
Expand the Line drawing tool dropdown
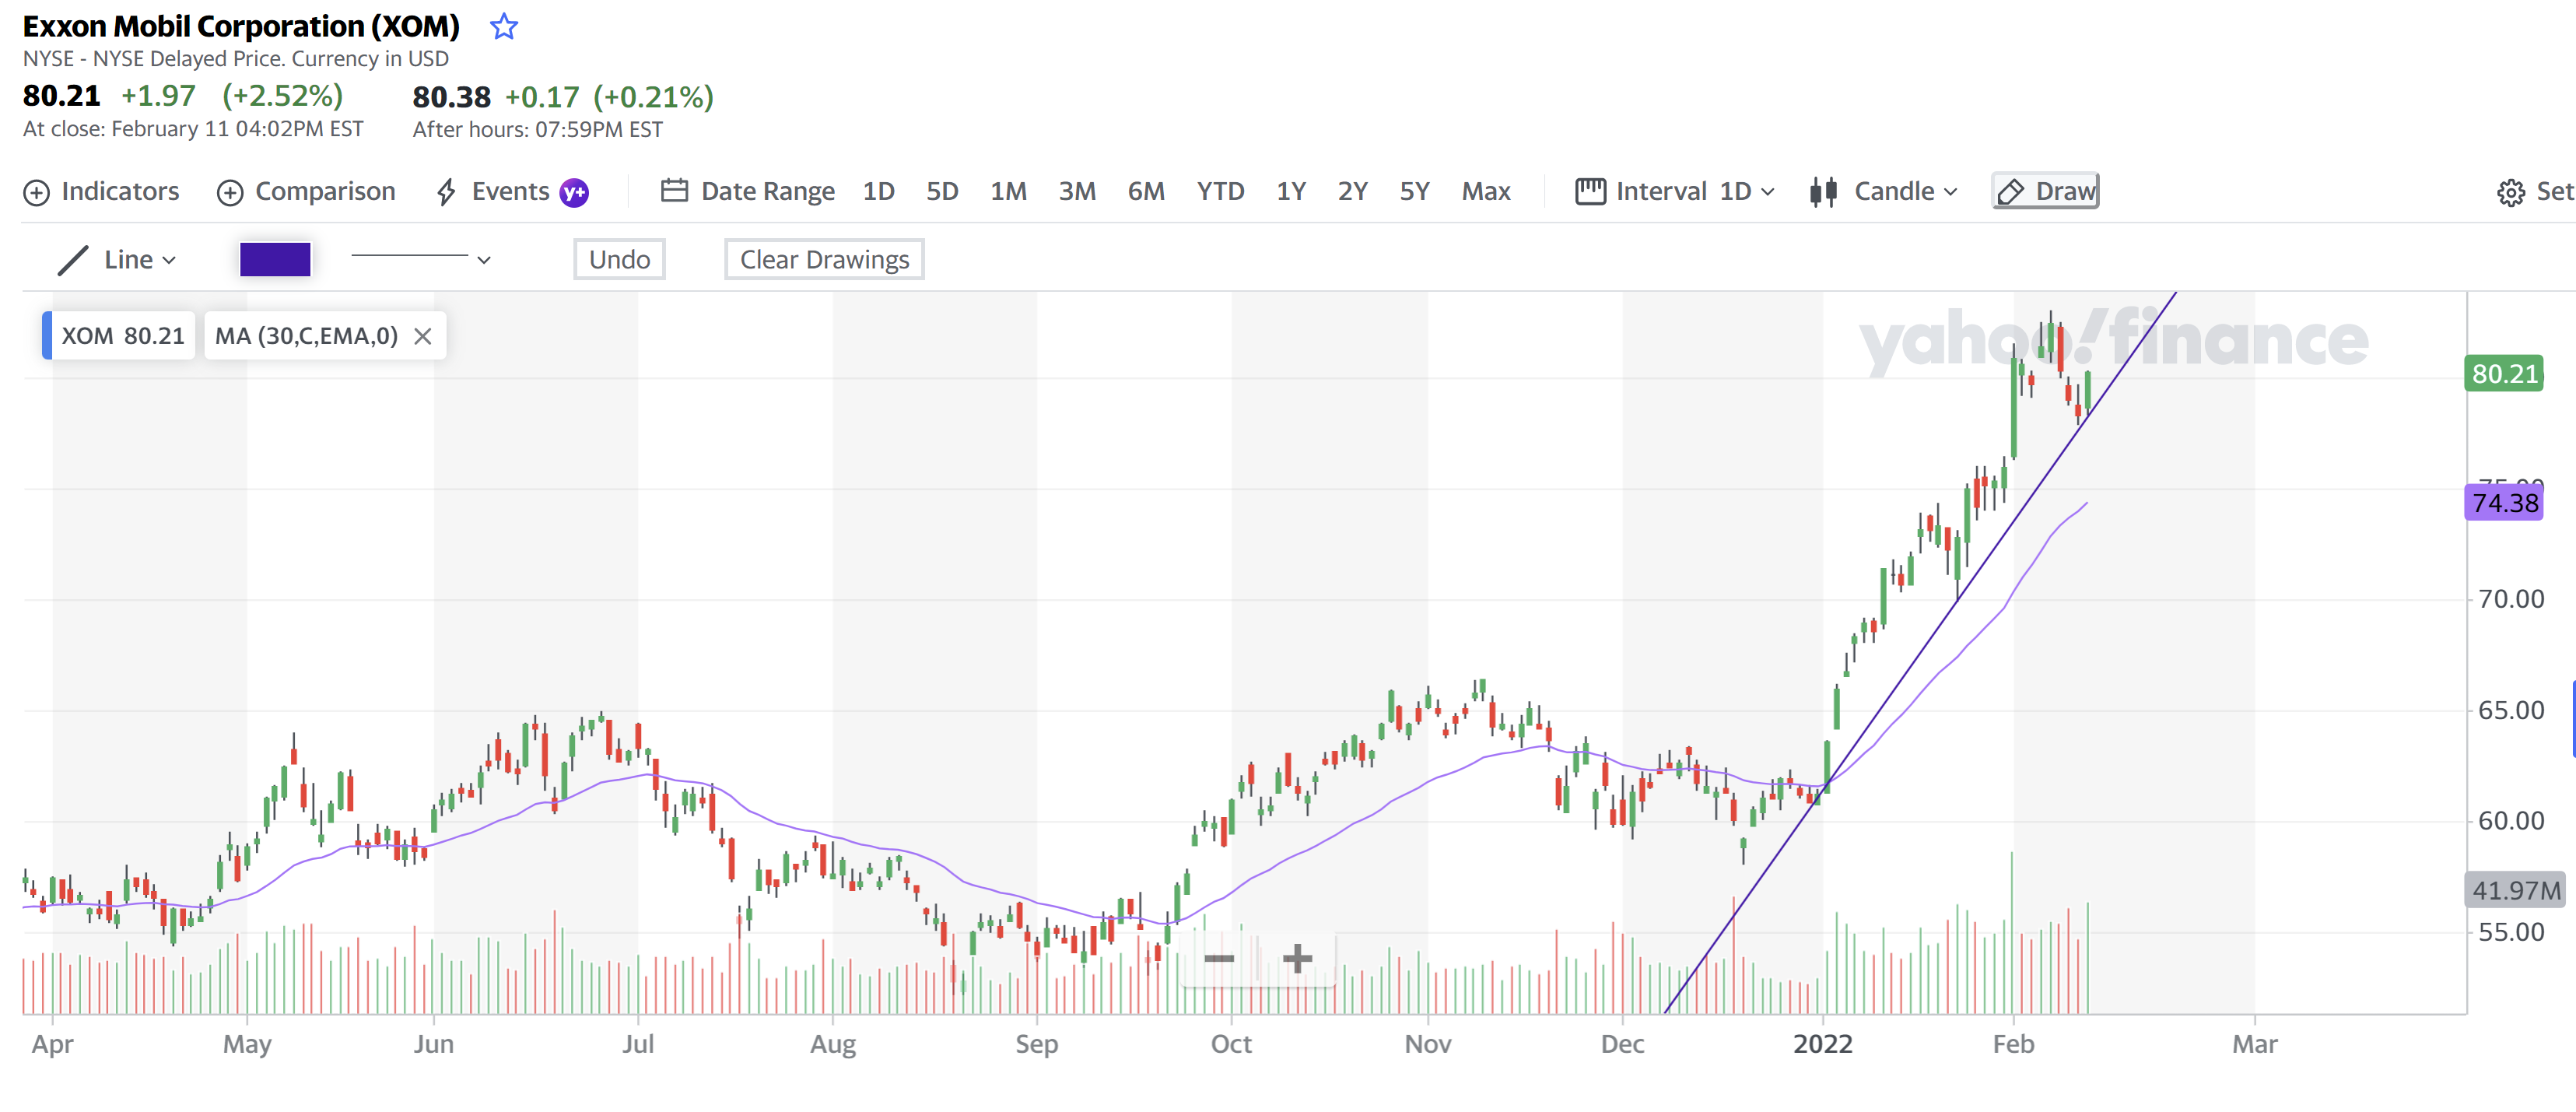(x=118, y=260)
